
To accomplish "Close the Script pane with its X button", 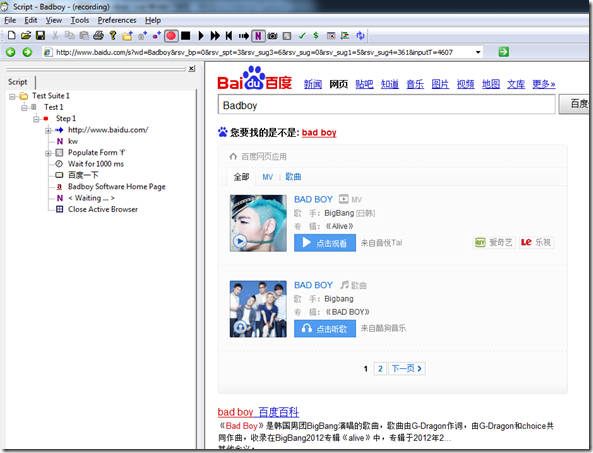I will point(191,68).
